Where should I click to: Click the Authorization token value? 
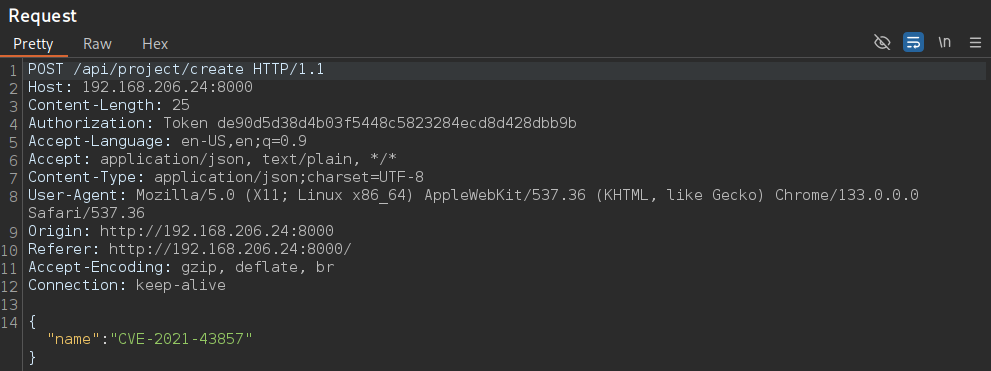(397, 123)
